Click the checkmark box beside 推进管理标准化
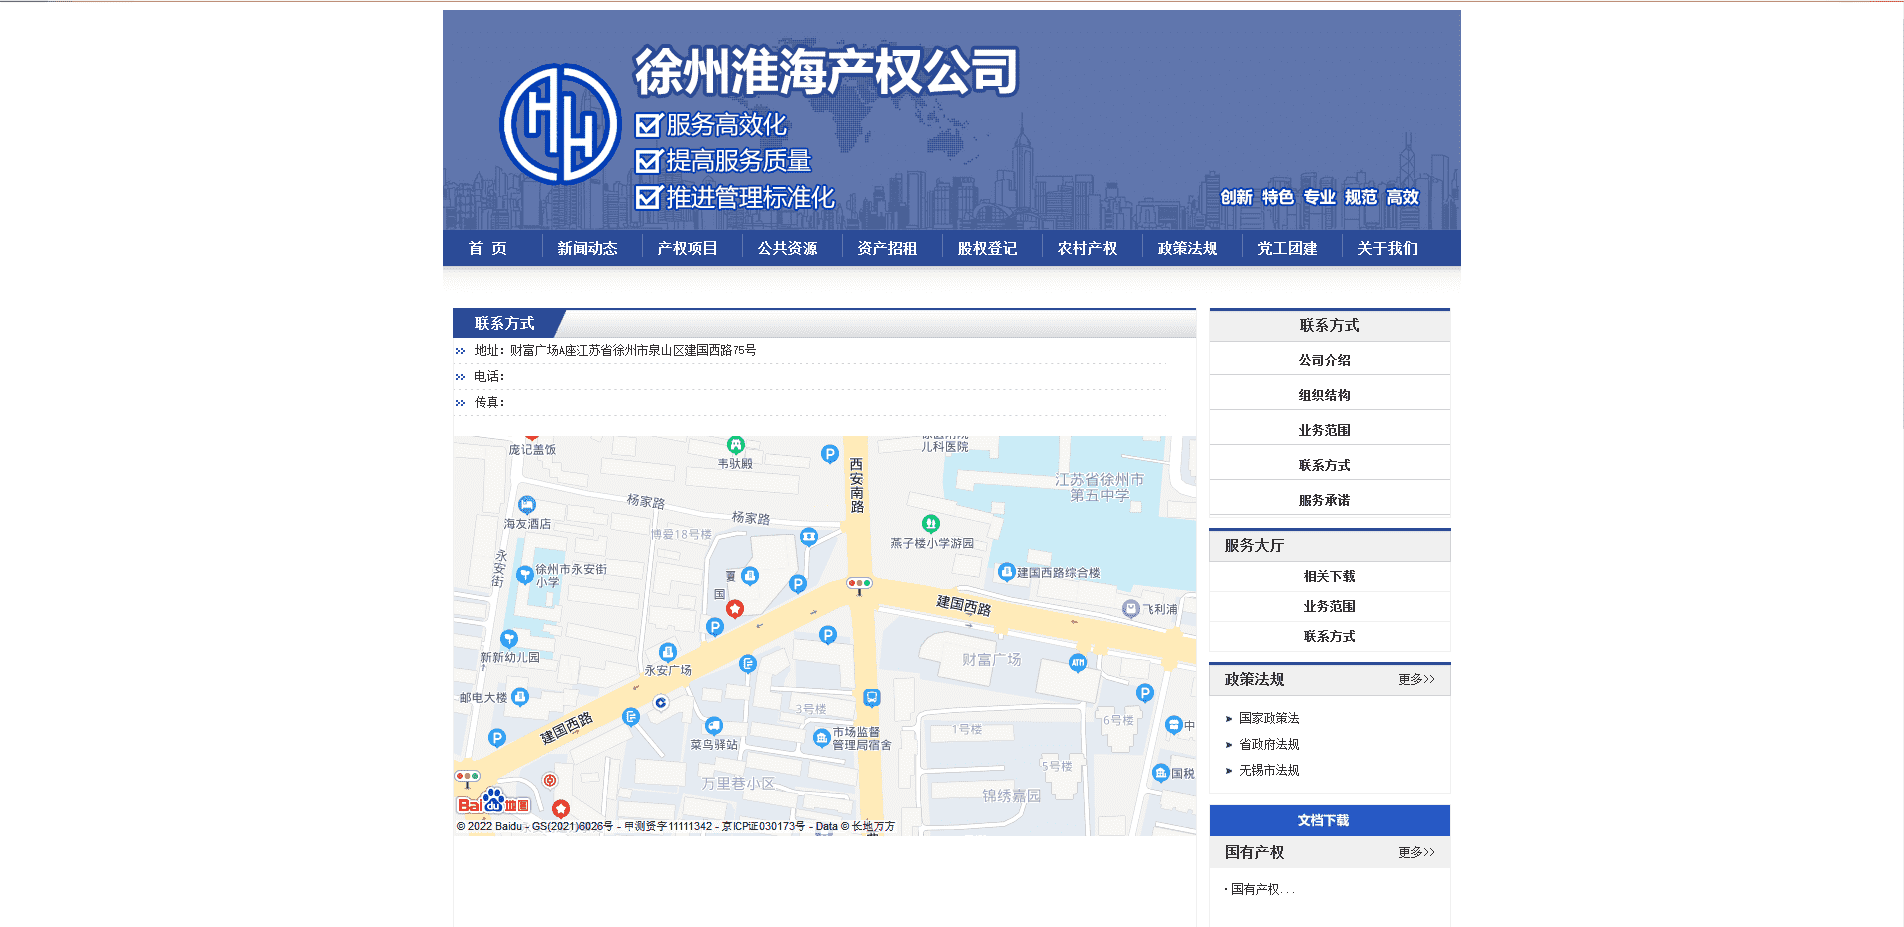This screenshot has height=927, width=1904. (648, 198)
